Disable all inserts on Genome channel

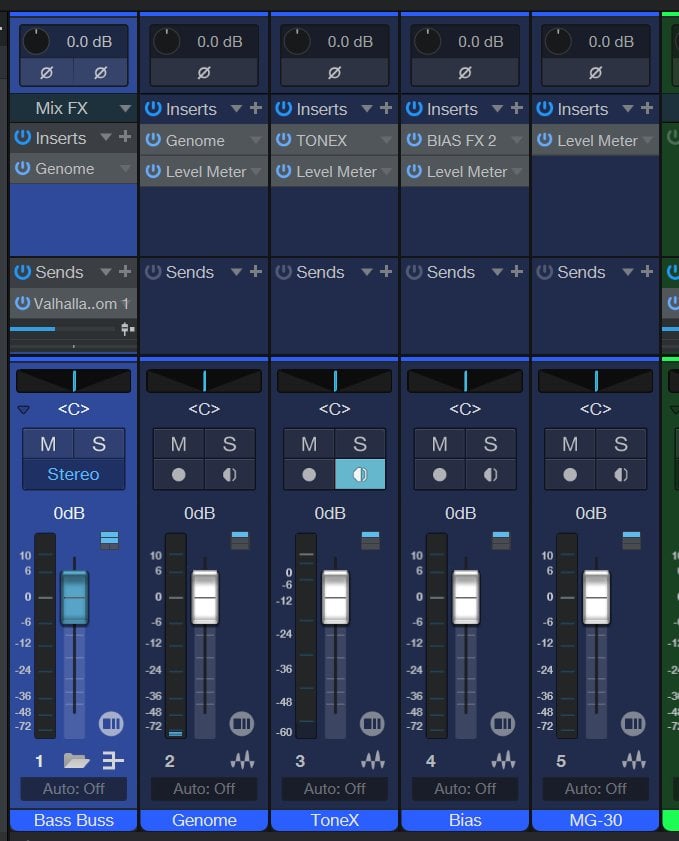153,109
